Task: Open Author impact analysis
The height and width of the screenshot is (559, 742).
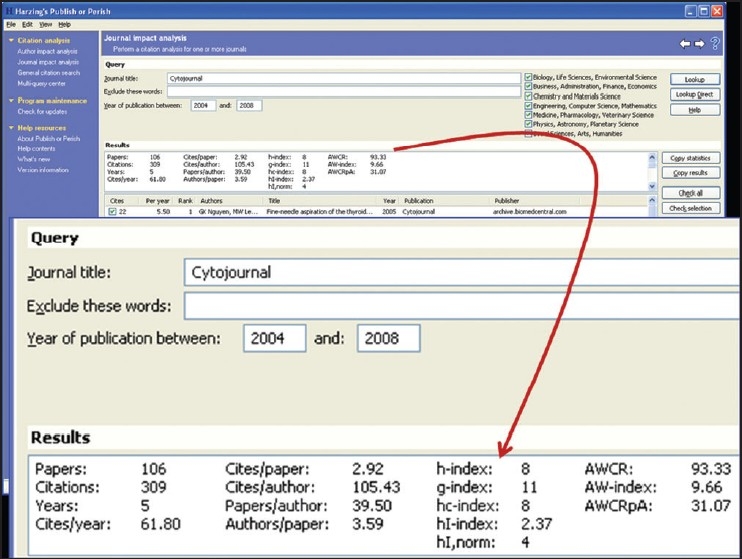Action: 47,52
